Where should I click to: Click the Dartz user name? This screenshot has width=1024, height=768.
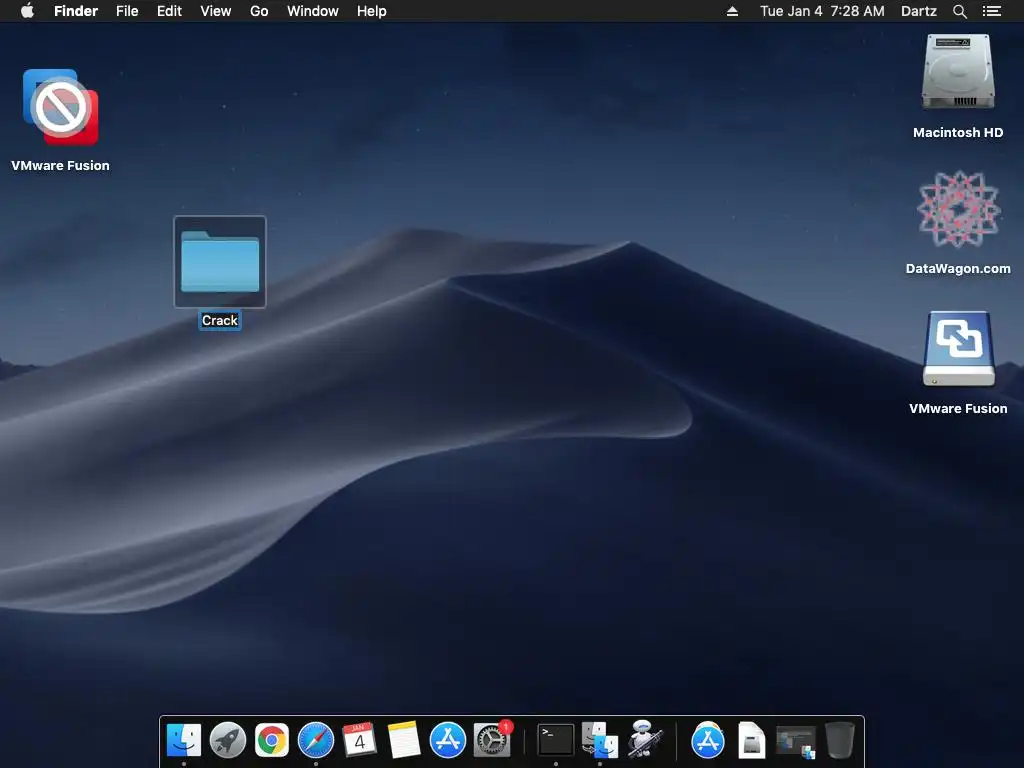pyautogui.click(x=919, y=11)
